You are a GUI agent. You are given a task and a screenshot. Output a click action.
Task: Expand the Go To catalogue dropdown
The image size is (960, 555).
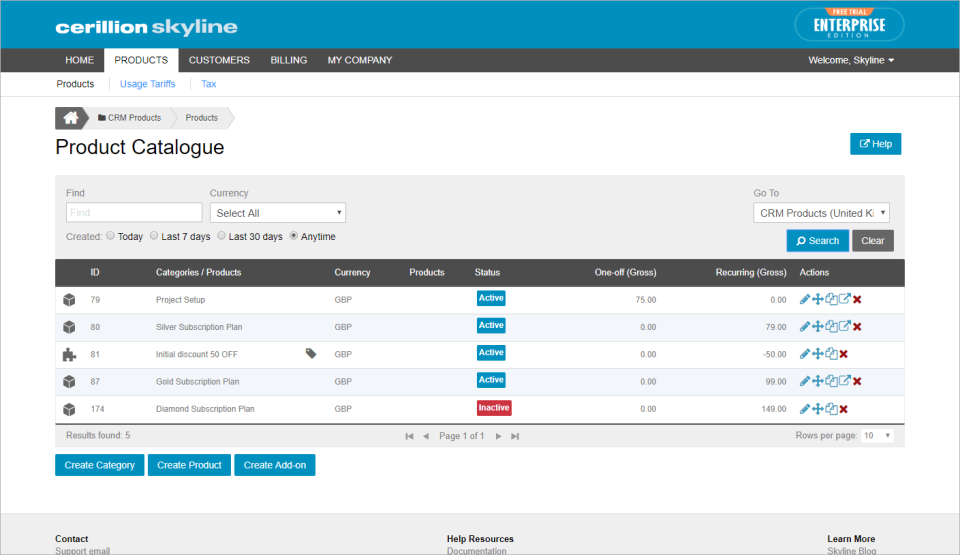click(821, 213)
